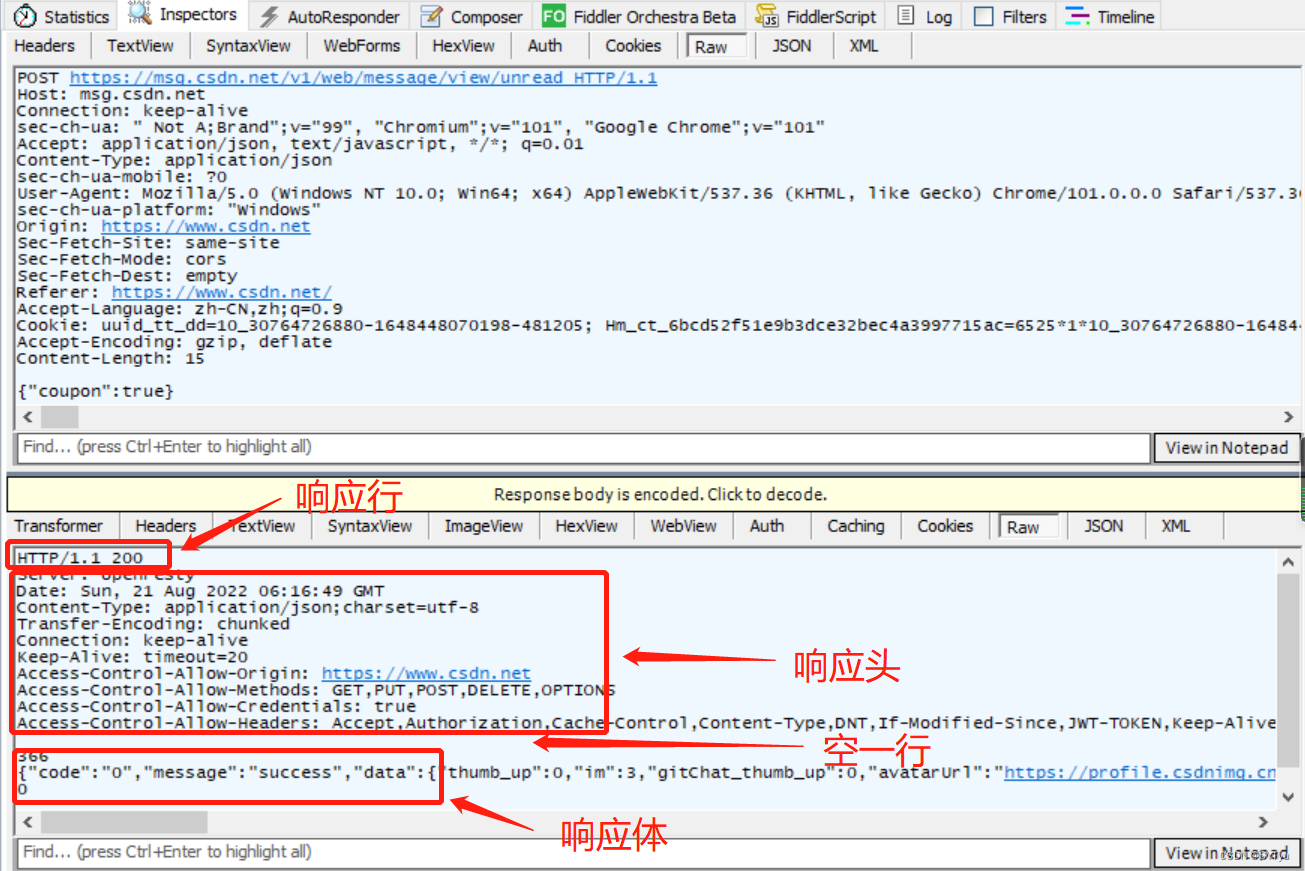Image resolution: width=1305 pixels, height=871 pixels.
Task: Select response ImageView tab
Action: point(484,526)
